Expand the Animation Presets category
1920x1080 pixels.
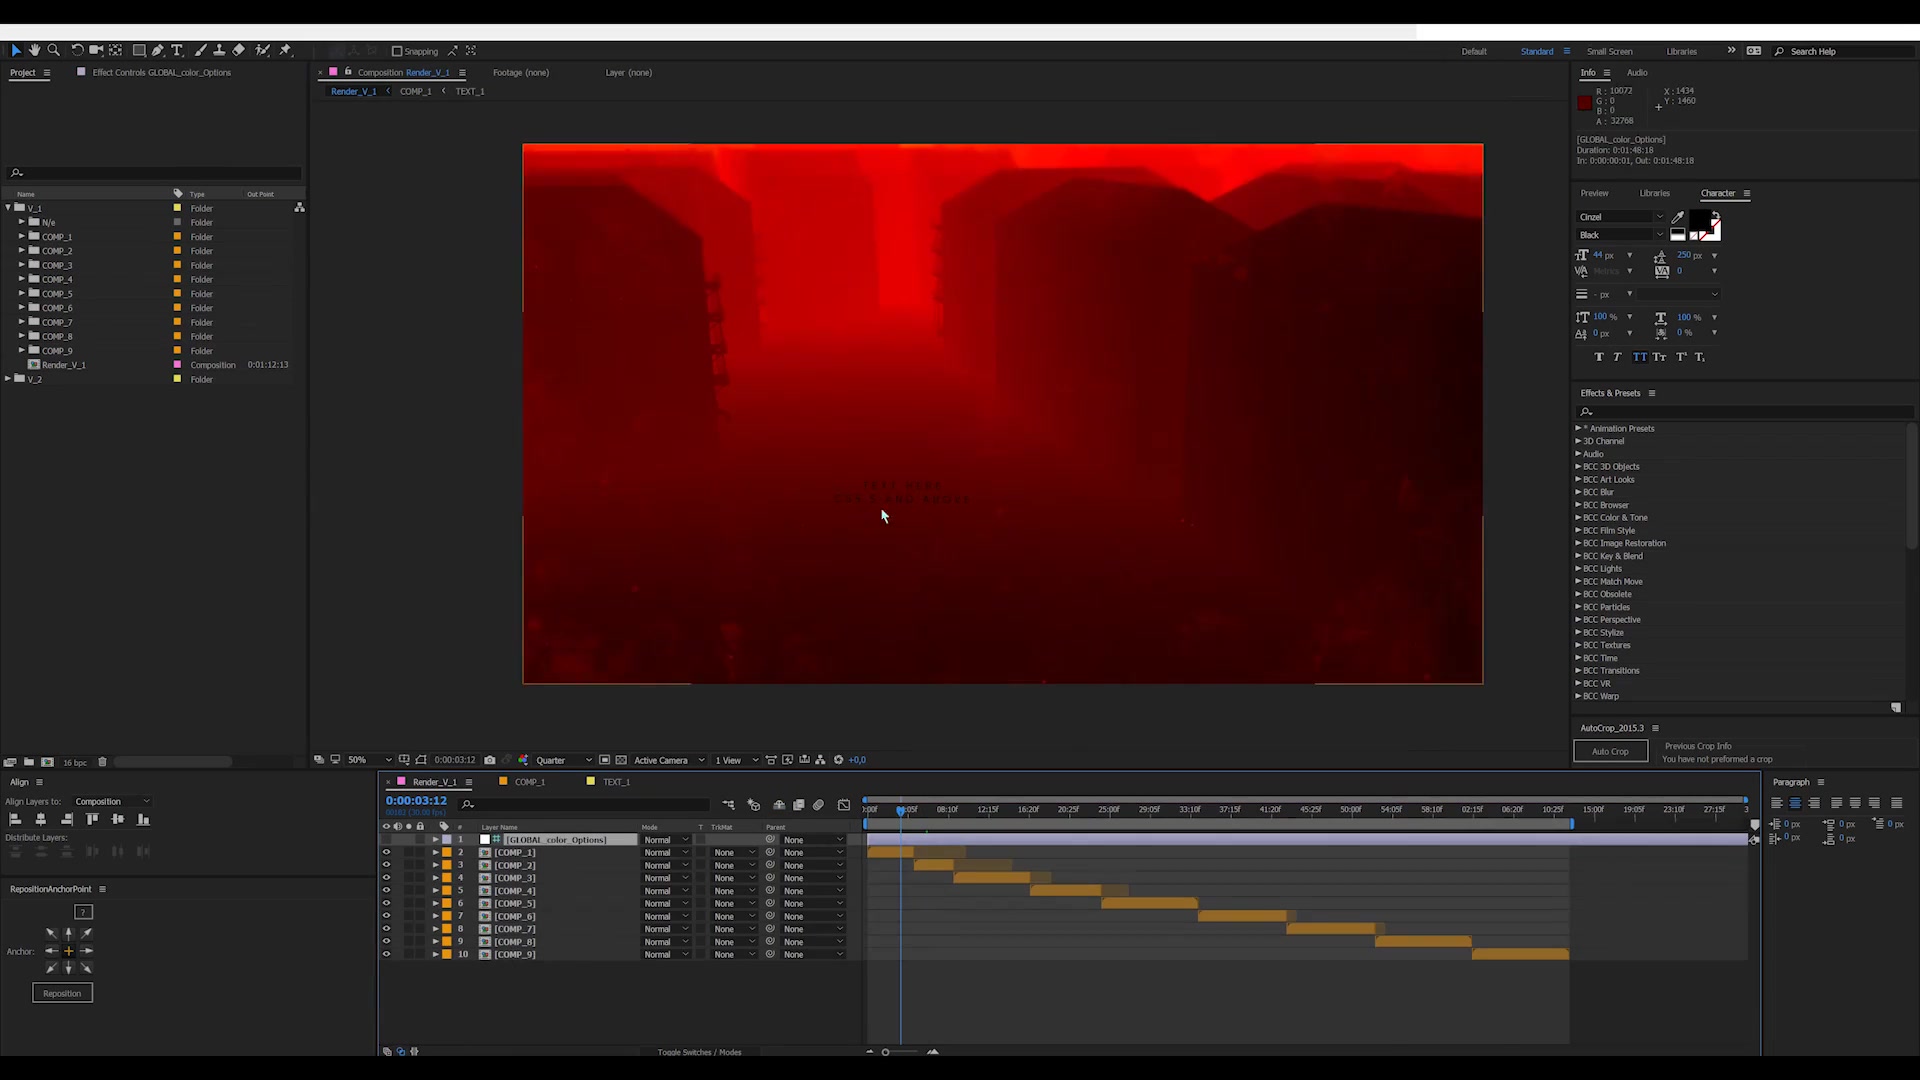coord(1578,428)
